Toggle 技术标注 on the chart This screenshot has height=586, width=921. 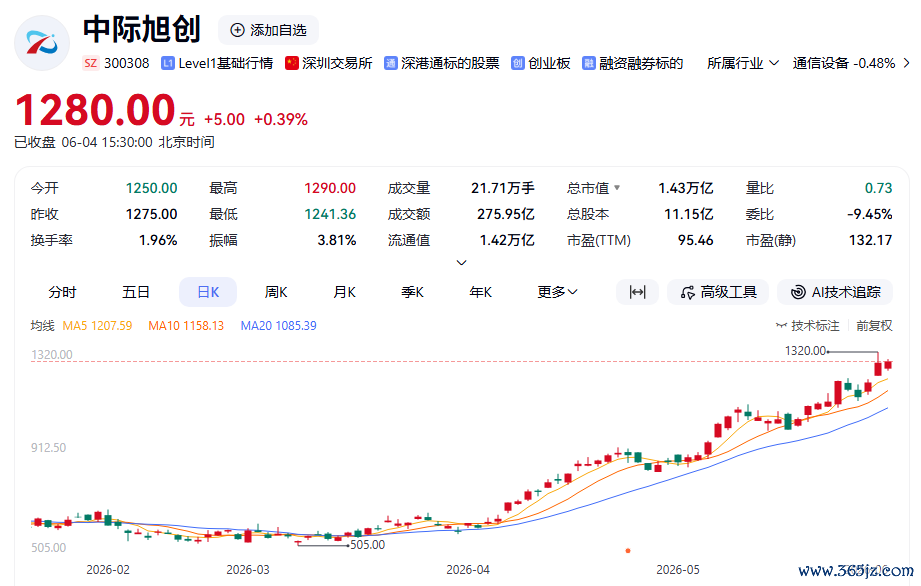[808, 325]
